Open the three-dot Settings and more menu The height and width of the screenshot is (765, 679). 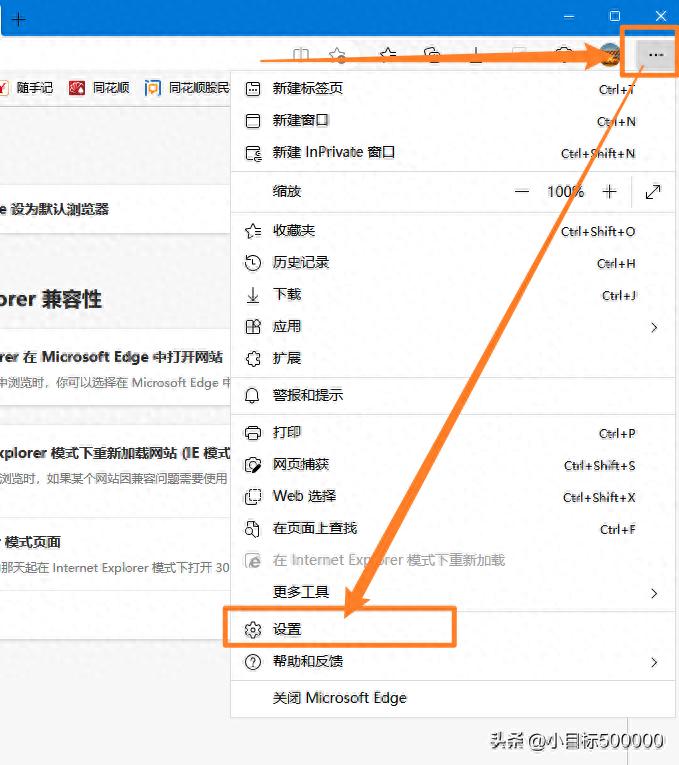(x=655, y=55)
